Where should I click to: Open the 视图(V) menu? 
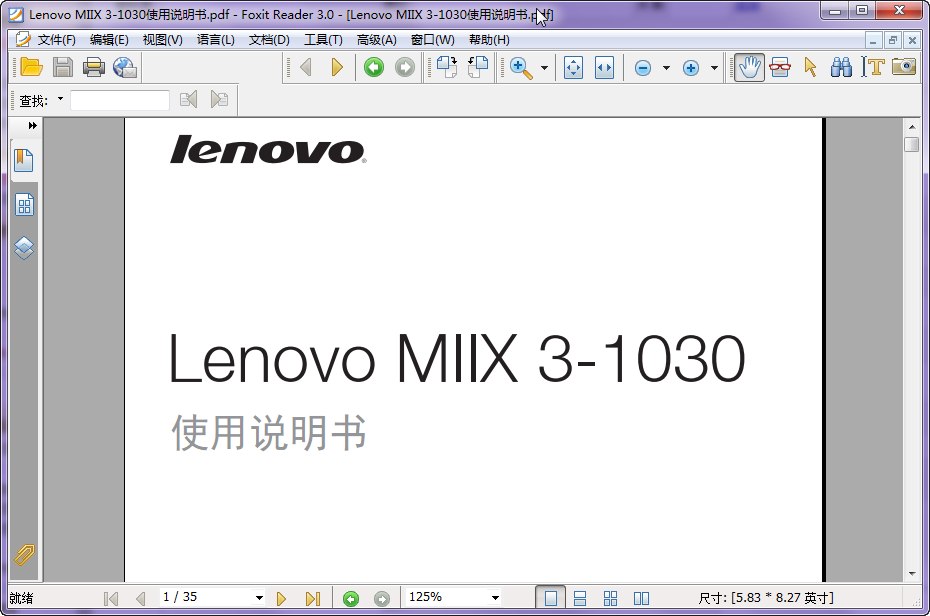(163, 40)
